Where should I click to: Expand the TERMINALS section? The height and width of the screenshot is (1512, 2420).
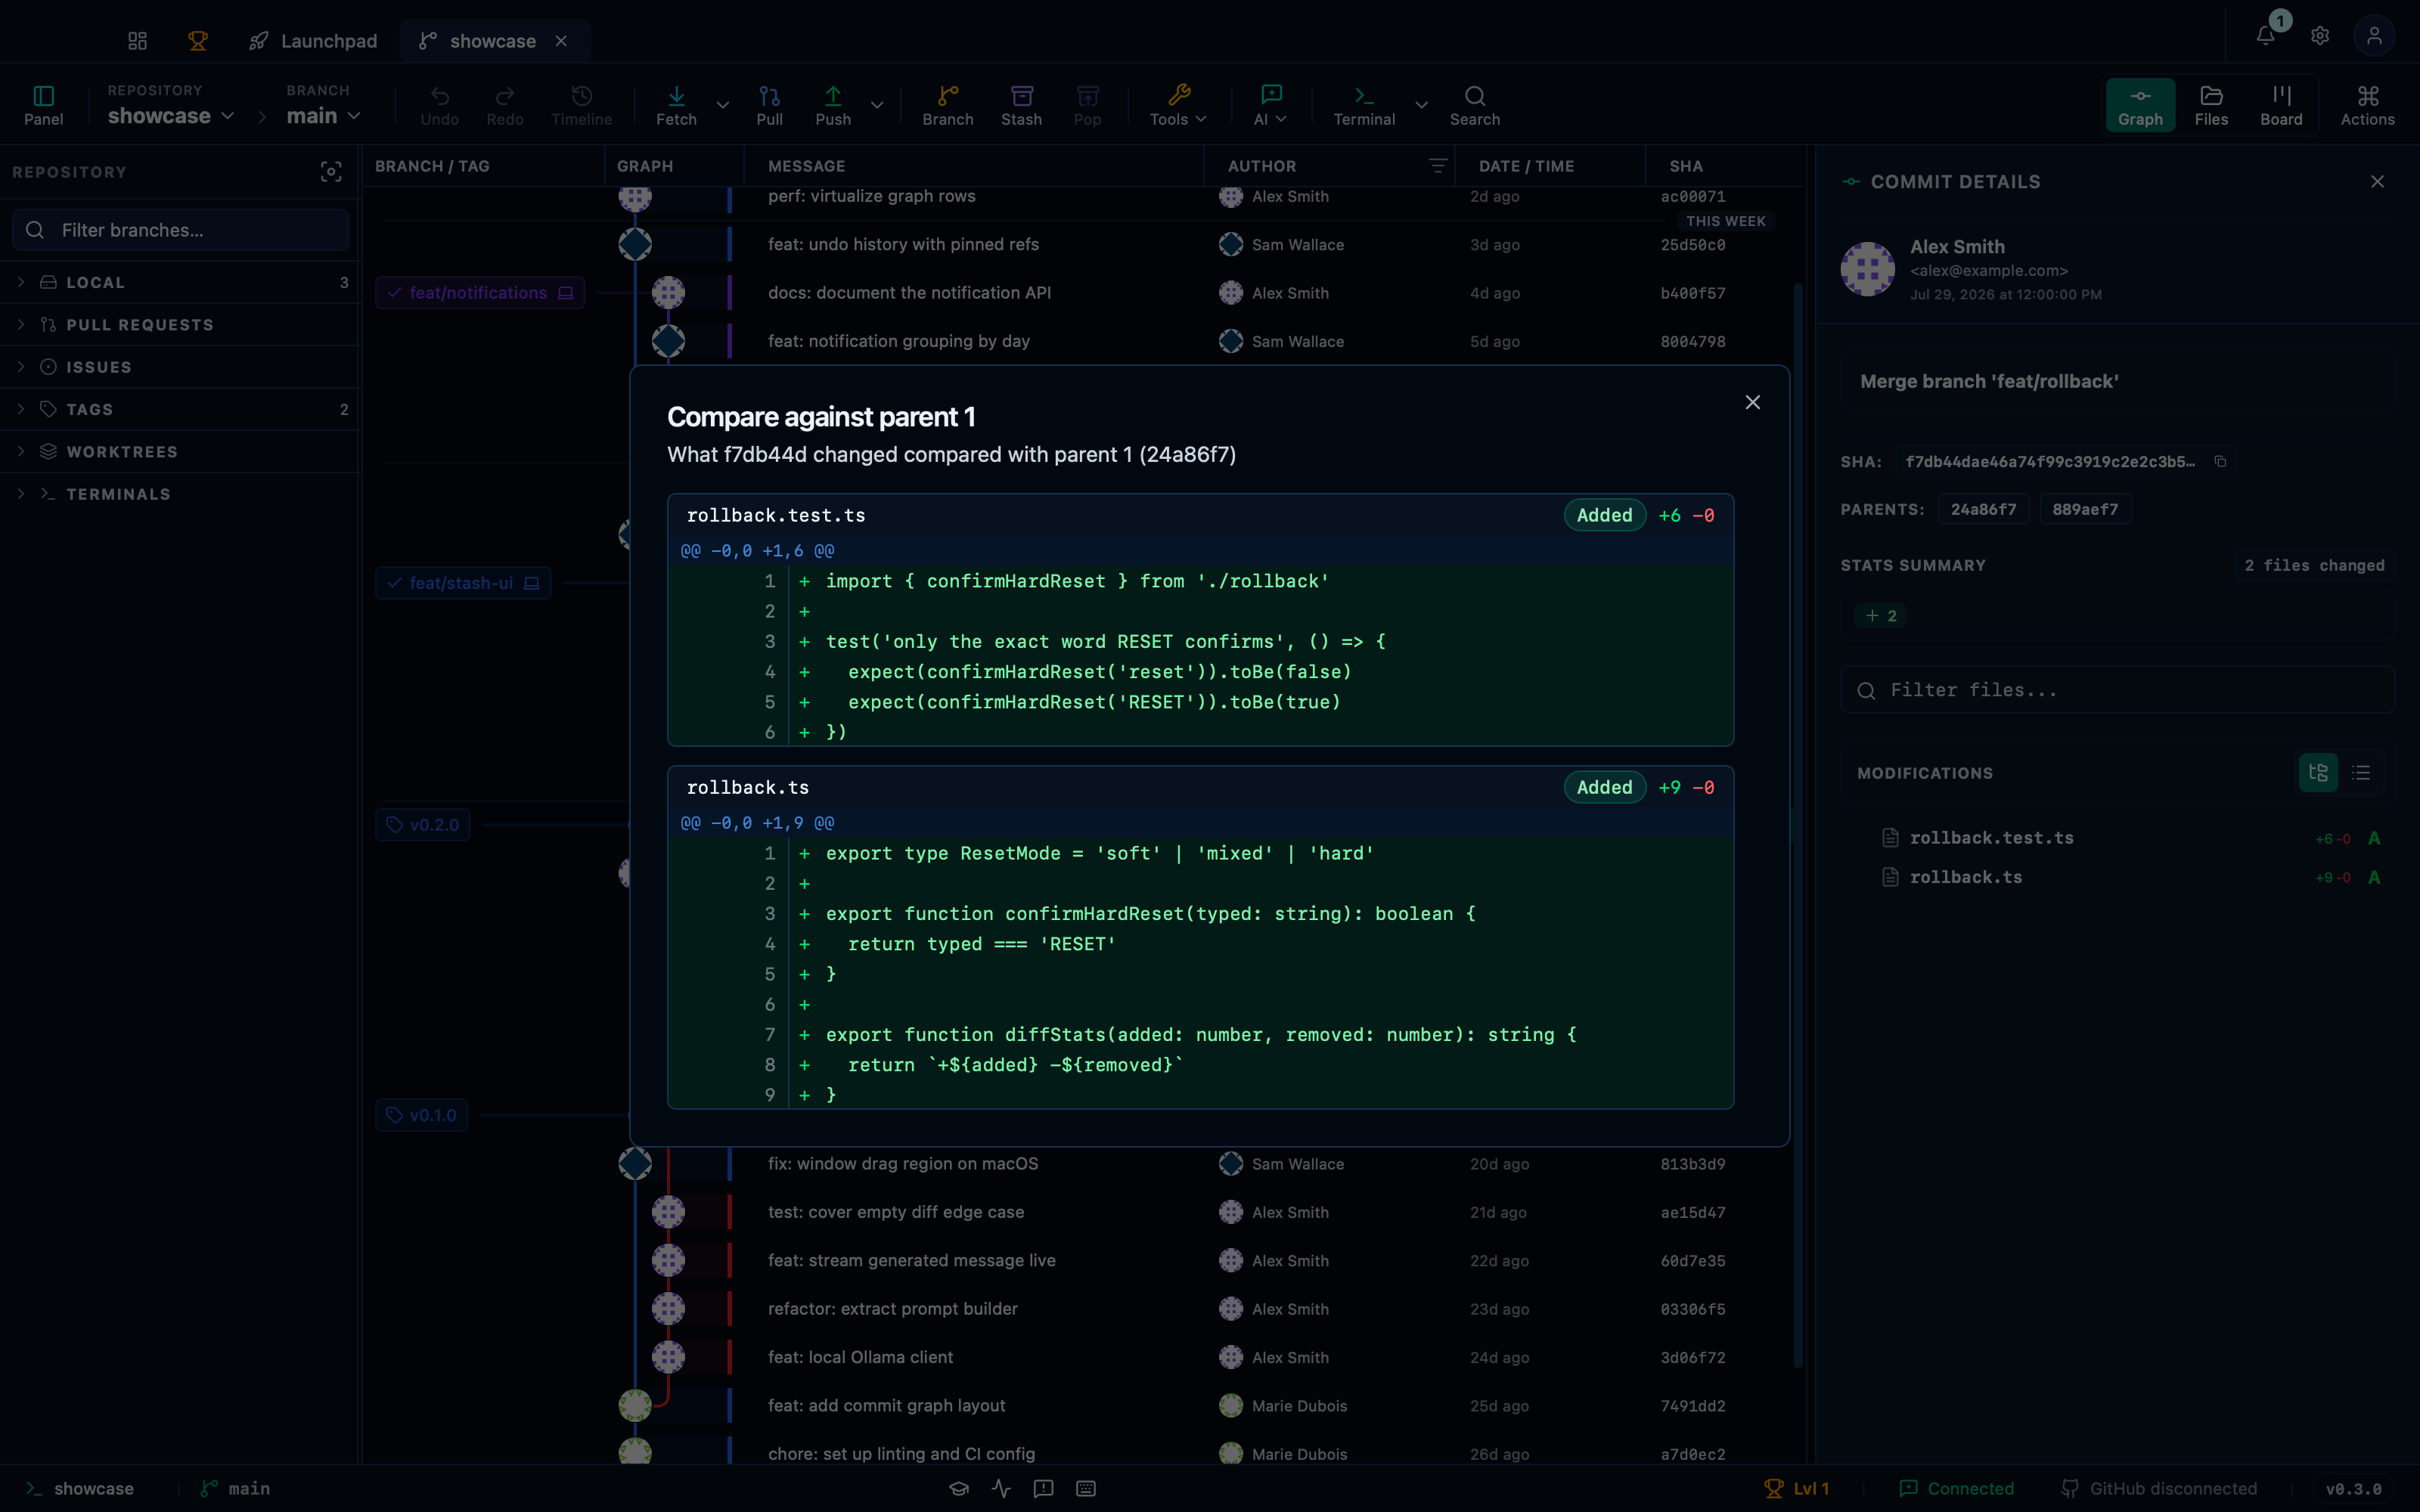[x=180, y=494]
